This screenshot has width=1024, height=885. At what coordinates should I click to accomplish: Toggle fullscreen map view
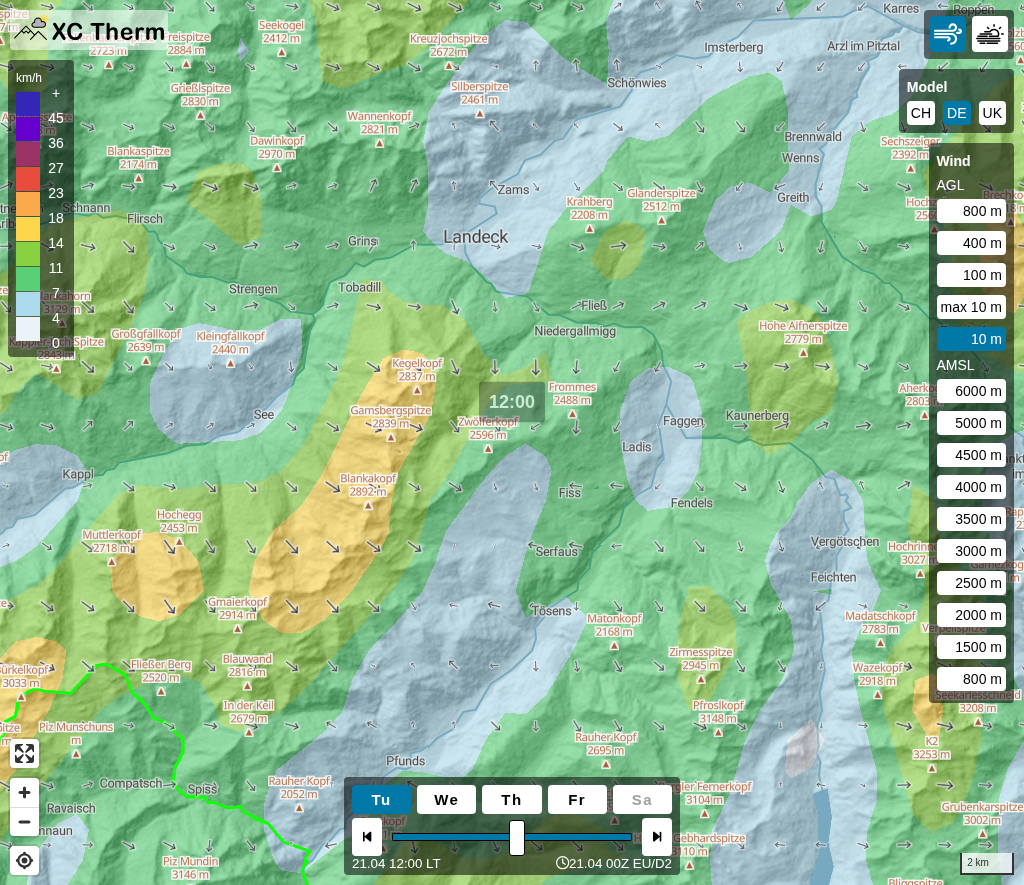coord(25,754)
